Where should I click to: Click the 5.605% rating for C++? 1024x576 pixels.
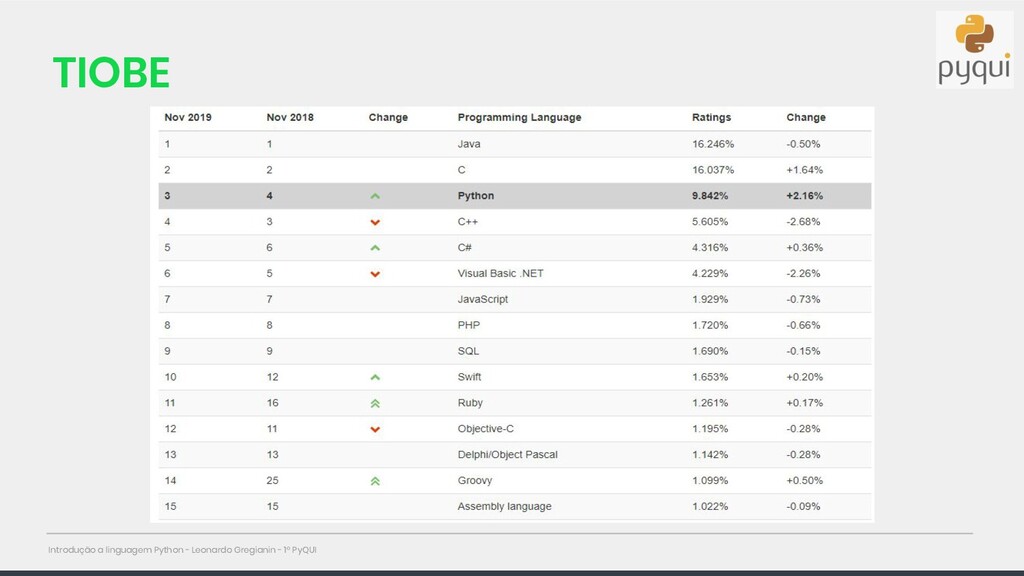tap(710, 221)
